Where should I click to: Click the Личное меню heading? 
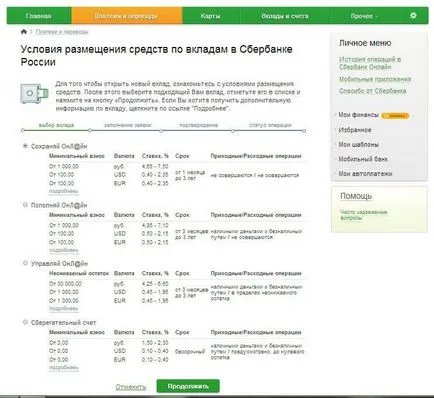click(365, 43)
